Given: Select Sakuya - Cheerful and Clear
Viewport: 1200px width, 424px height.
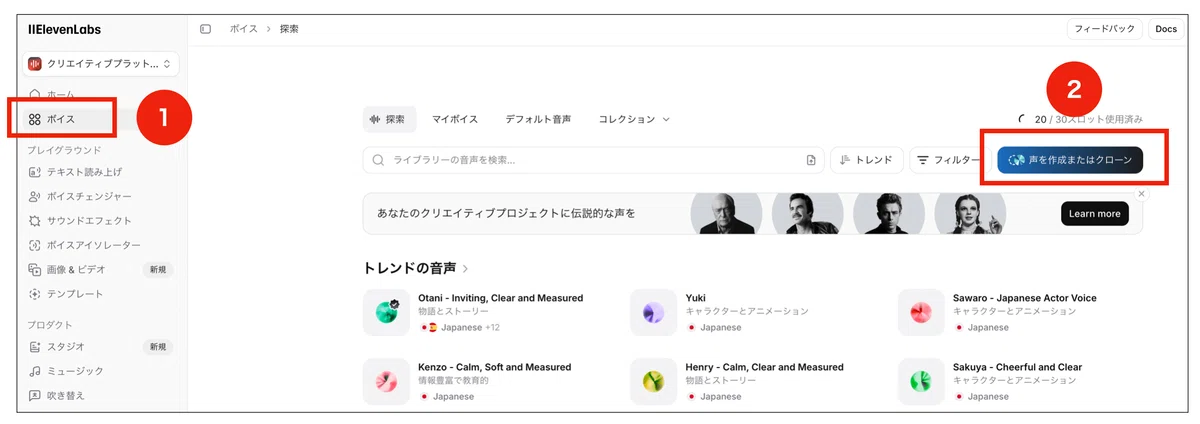Looking at the screenshot, I should coord(1017,367).
